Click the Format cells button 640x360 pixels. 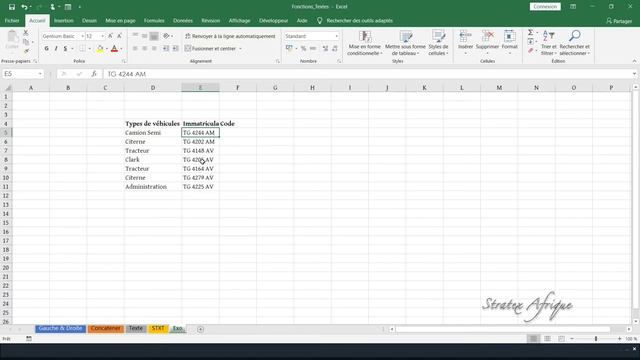pos(509,42)
